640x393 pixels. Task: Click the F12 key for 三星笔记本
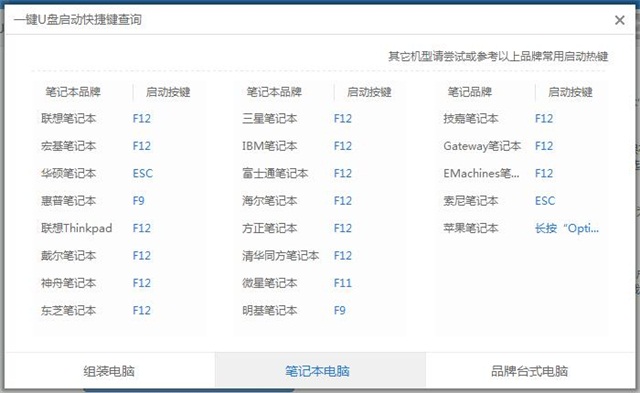[342, 118]
